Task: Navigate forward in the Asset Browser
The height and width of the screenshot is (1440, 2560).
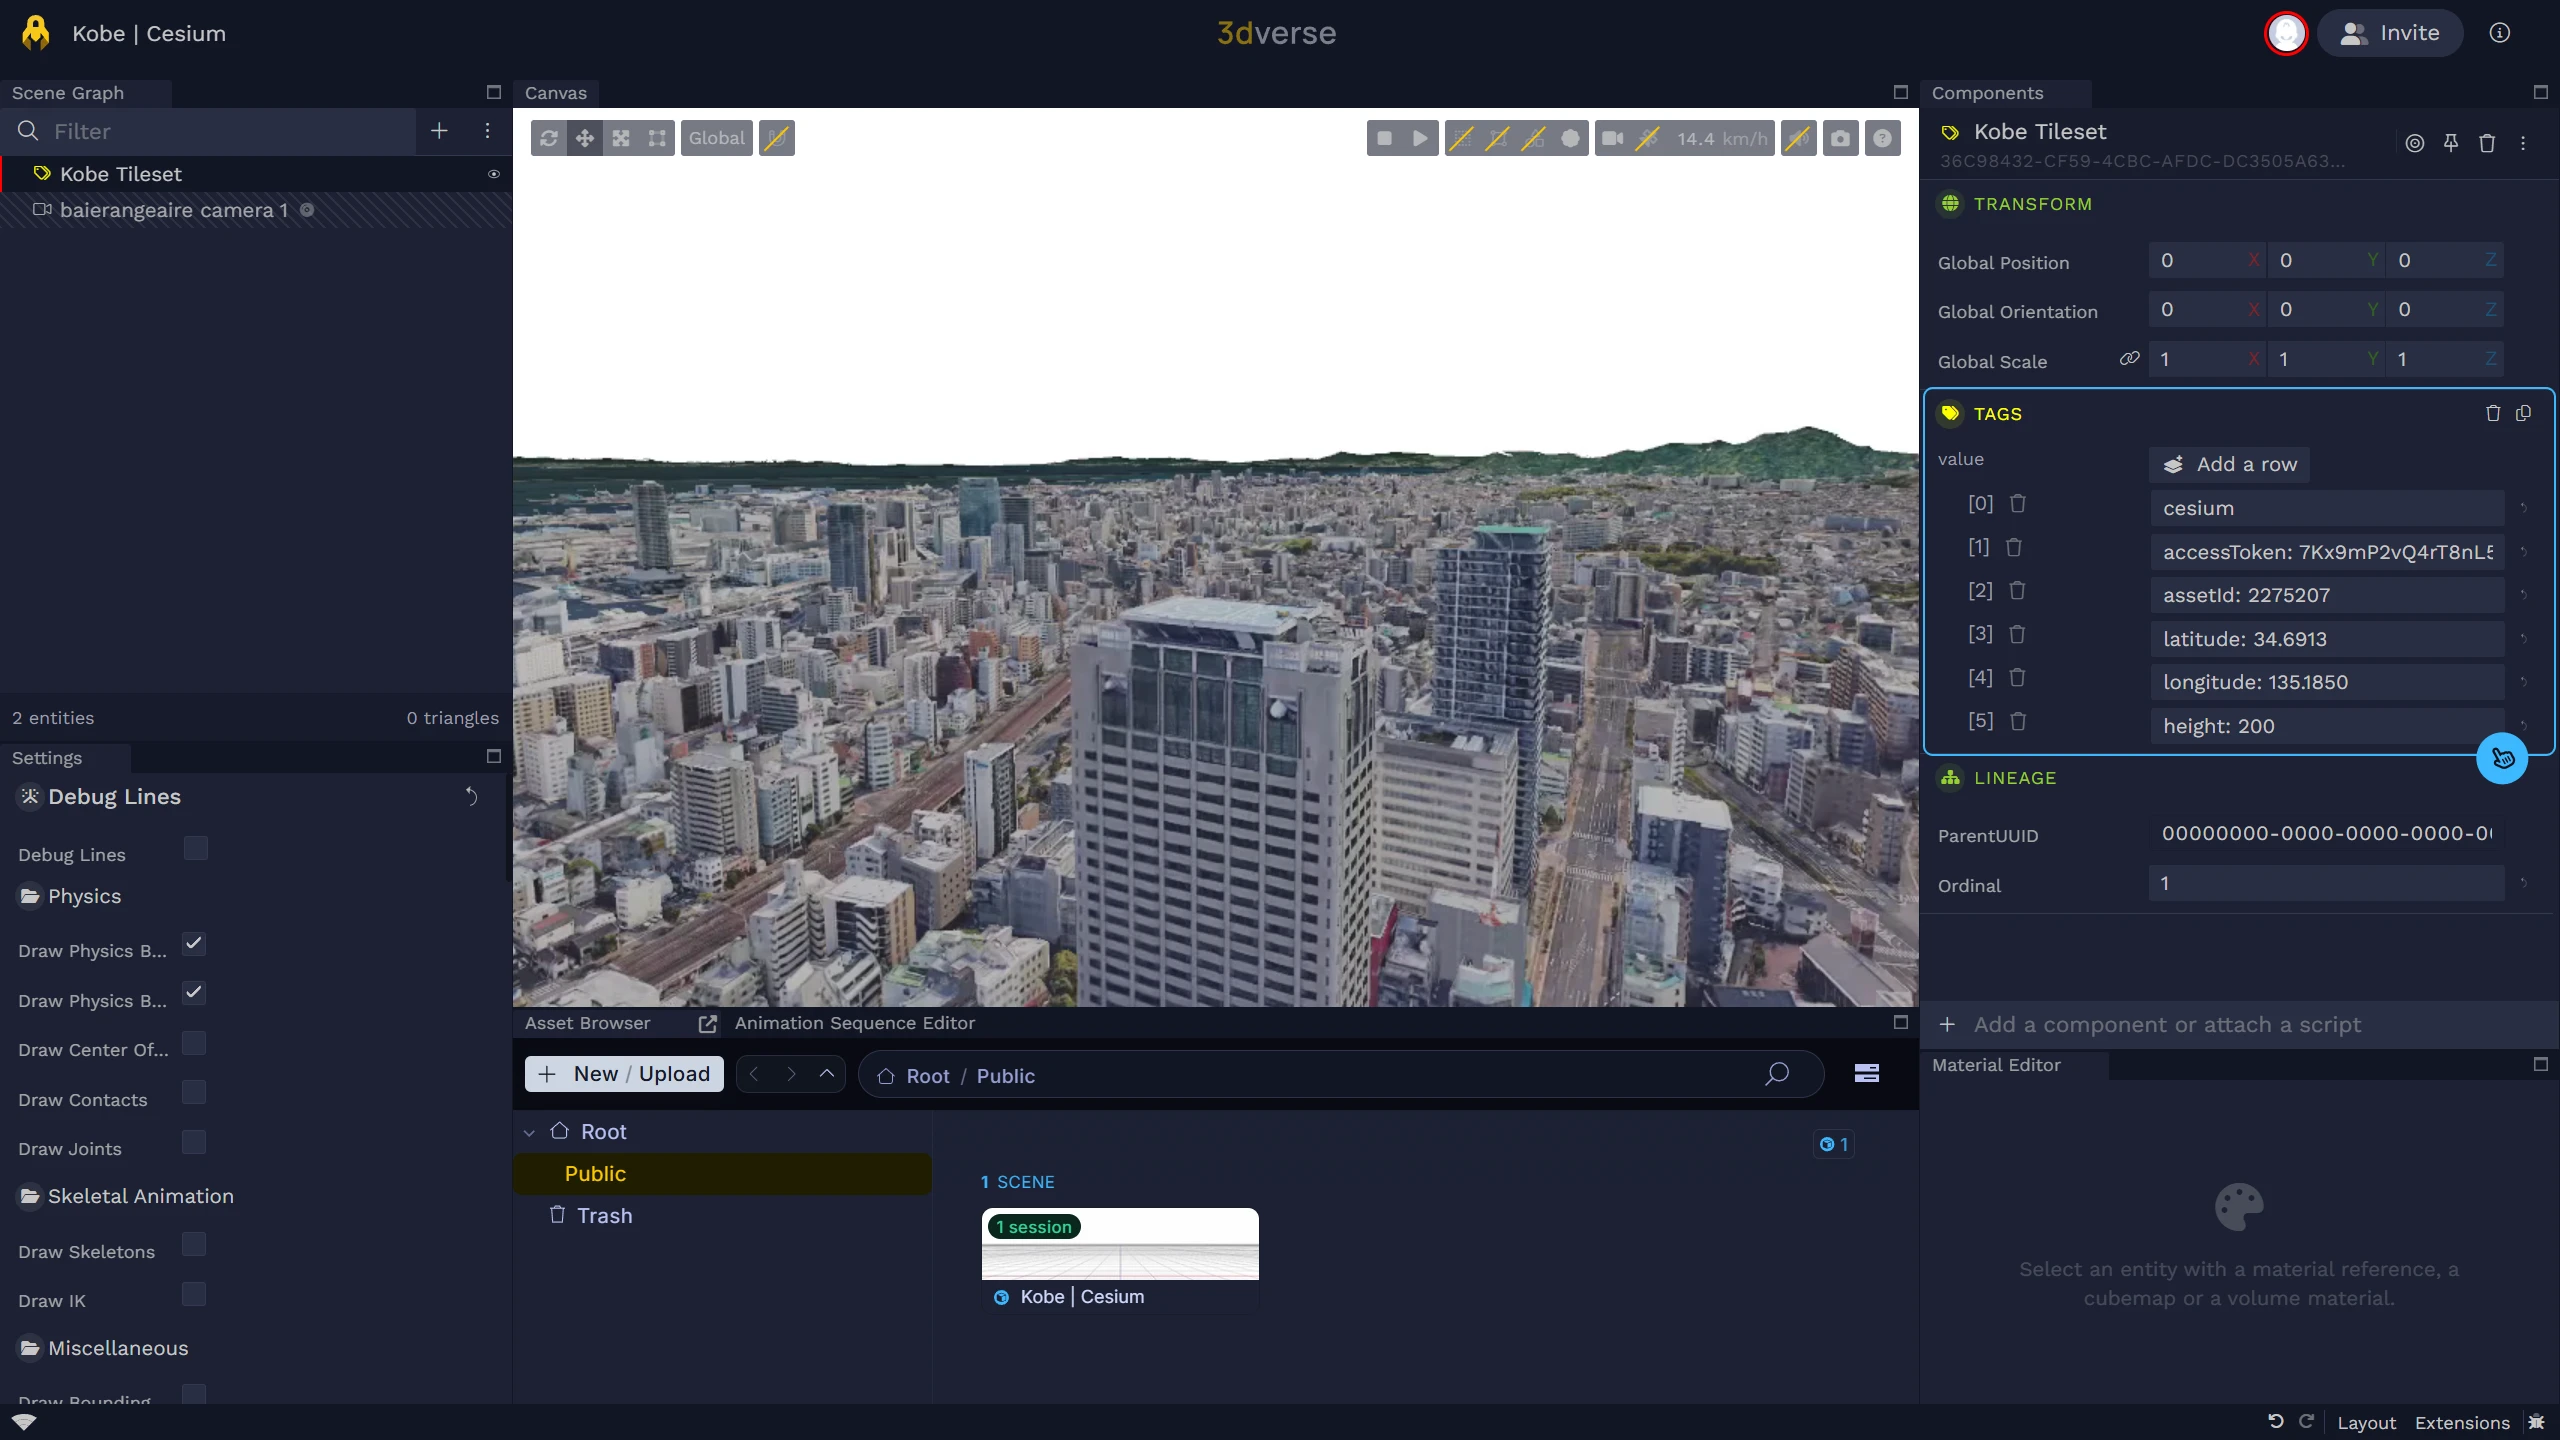Action: [791, 1074]
